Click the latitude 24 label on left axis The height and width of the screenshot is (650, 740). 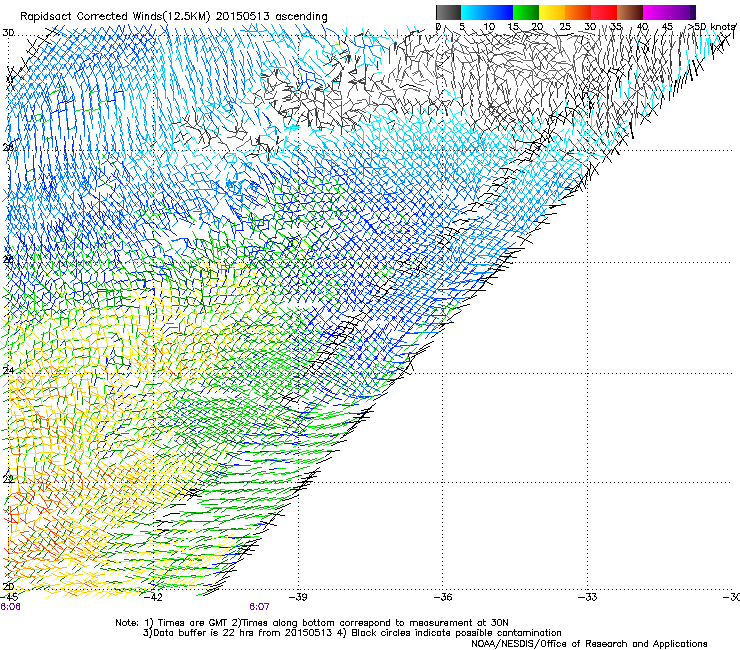click(x=8, y=371)
